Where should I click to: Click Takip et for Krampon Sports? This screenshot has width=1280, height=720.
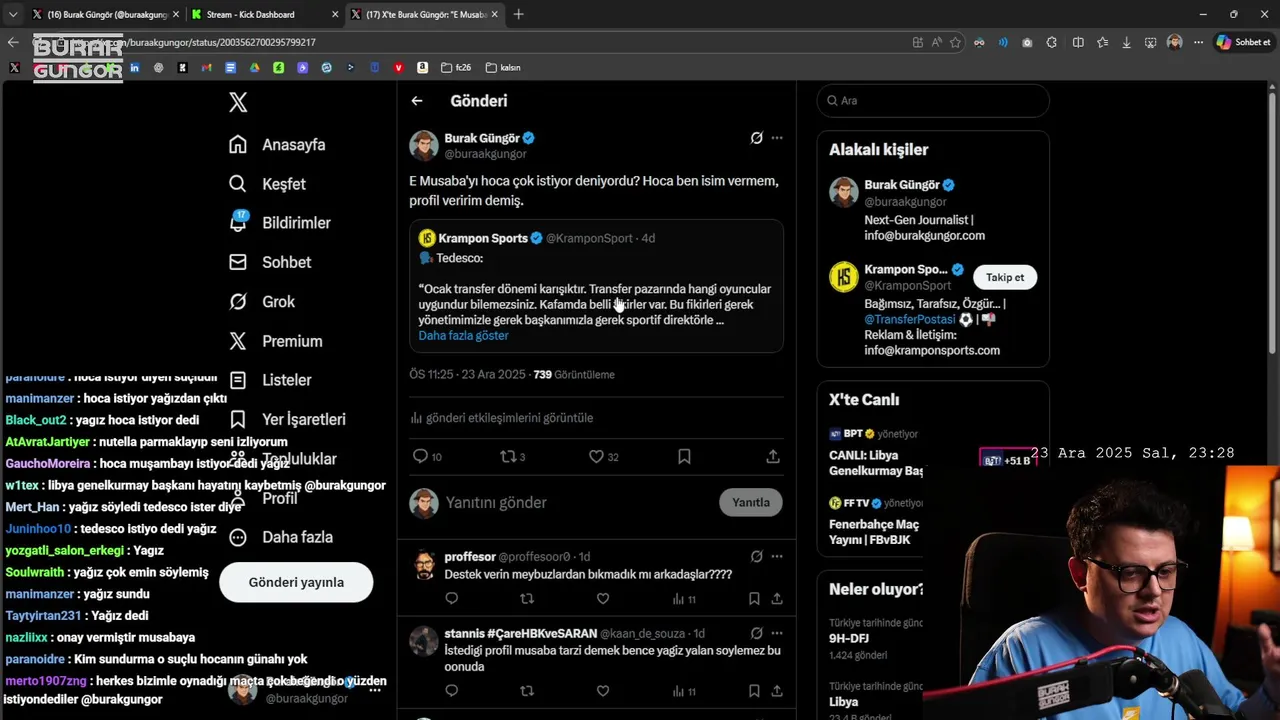click(1005, 277)
